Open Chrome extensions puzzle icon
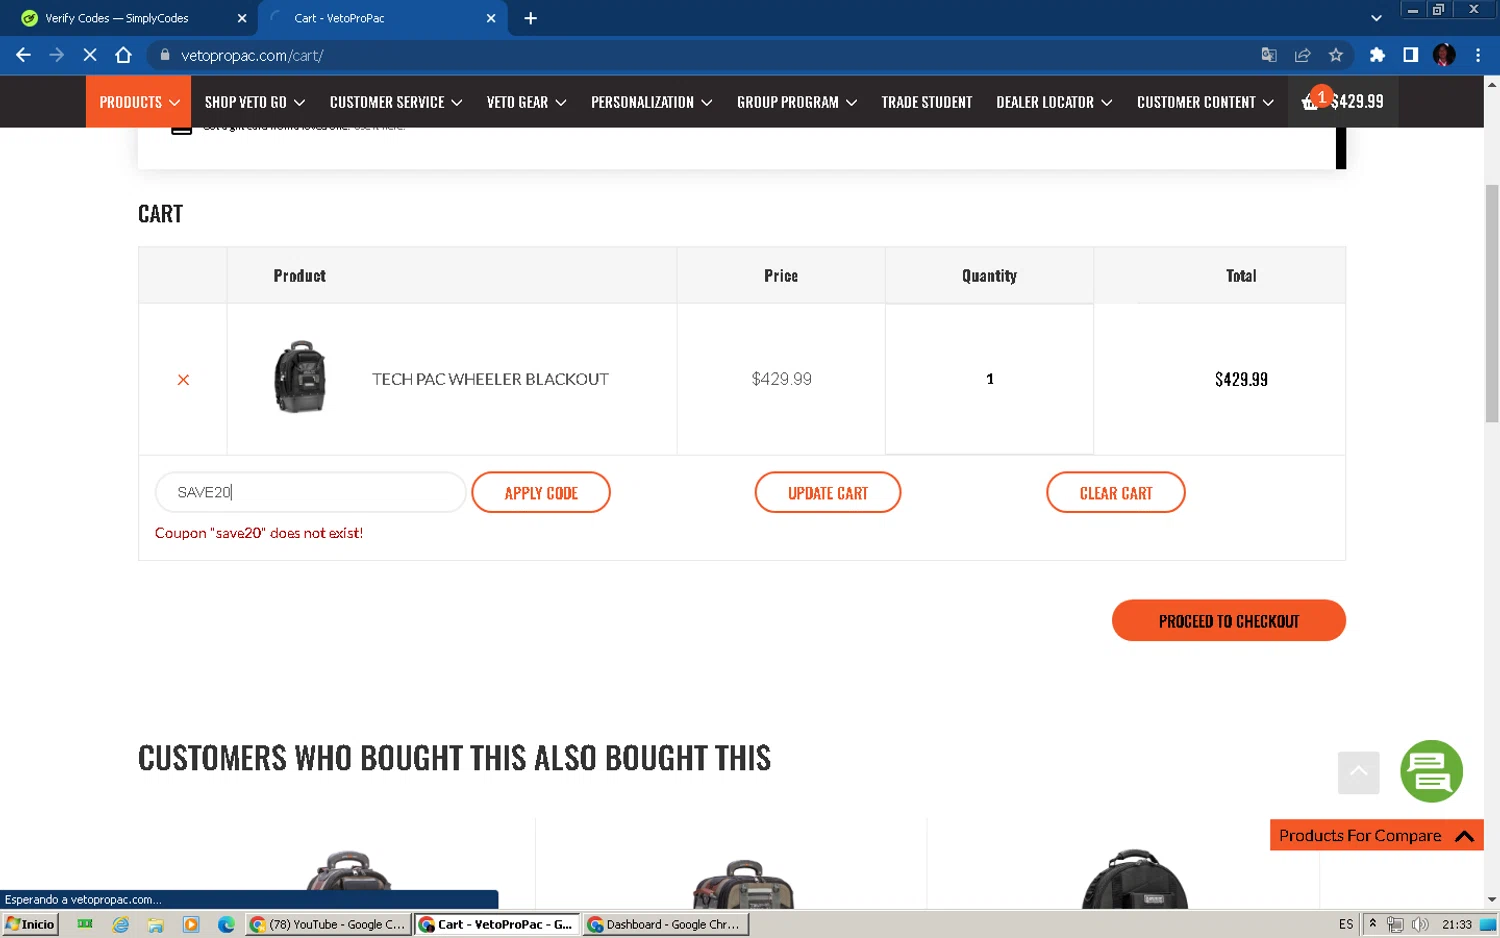The width and height of the screenshot is (1500, 938). coord(1377,55)
